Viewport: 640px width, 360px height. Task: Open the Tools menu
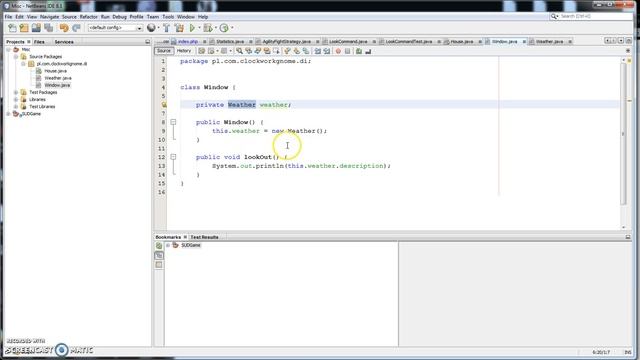tap(168, 17)
